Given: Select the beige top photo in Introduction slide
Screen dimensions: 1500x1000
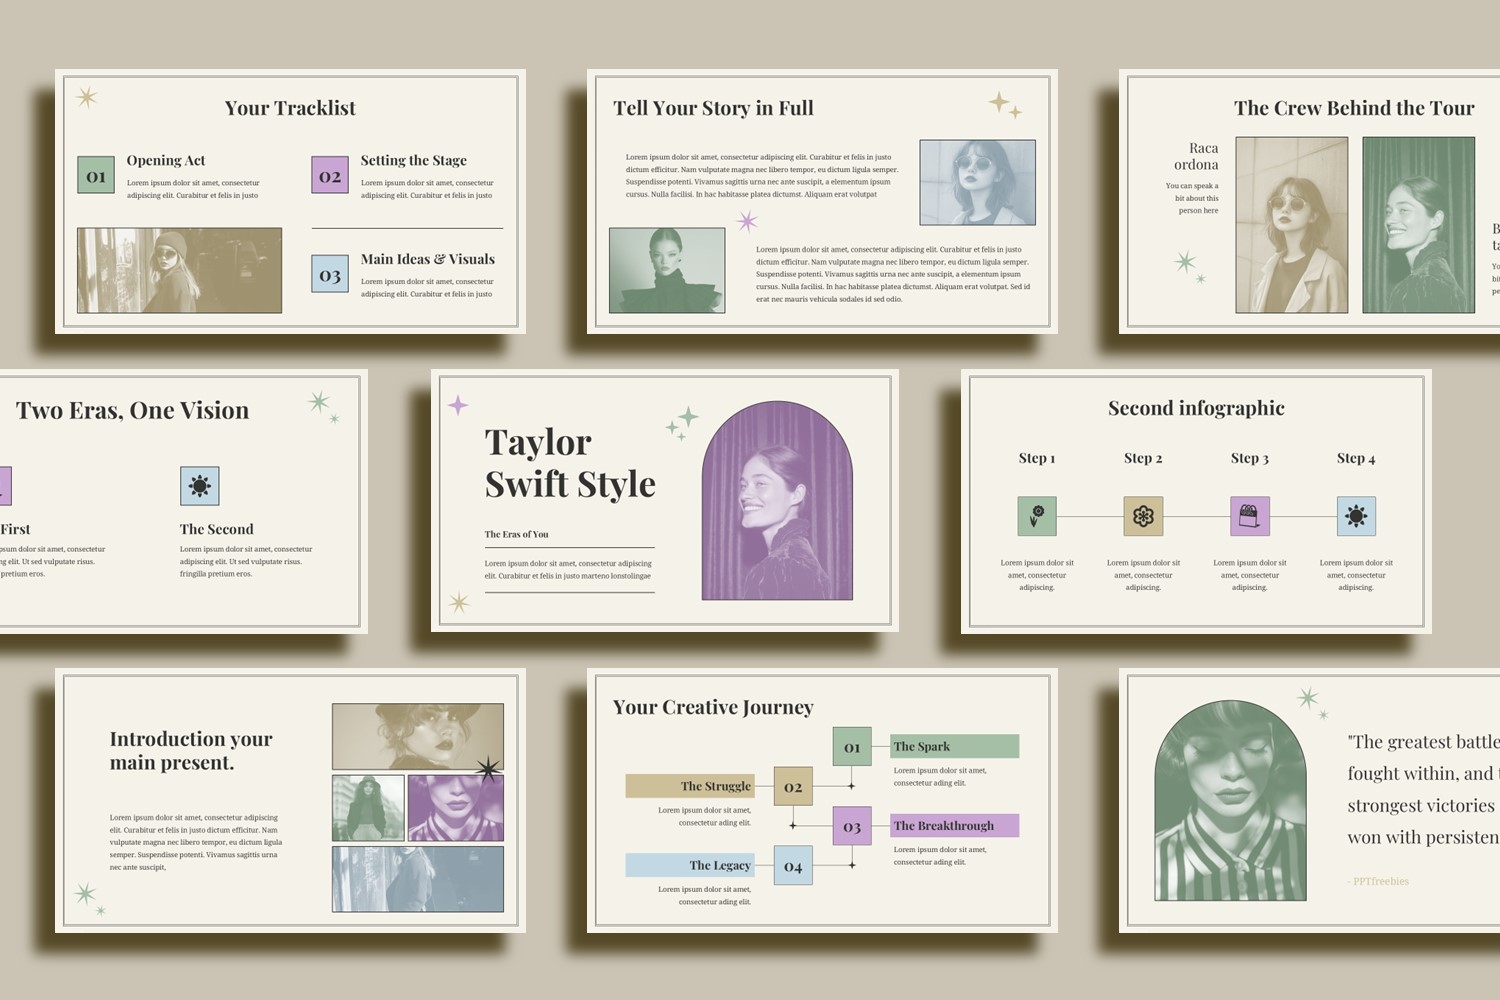Looking at the screenshot, I should 418,736.
